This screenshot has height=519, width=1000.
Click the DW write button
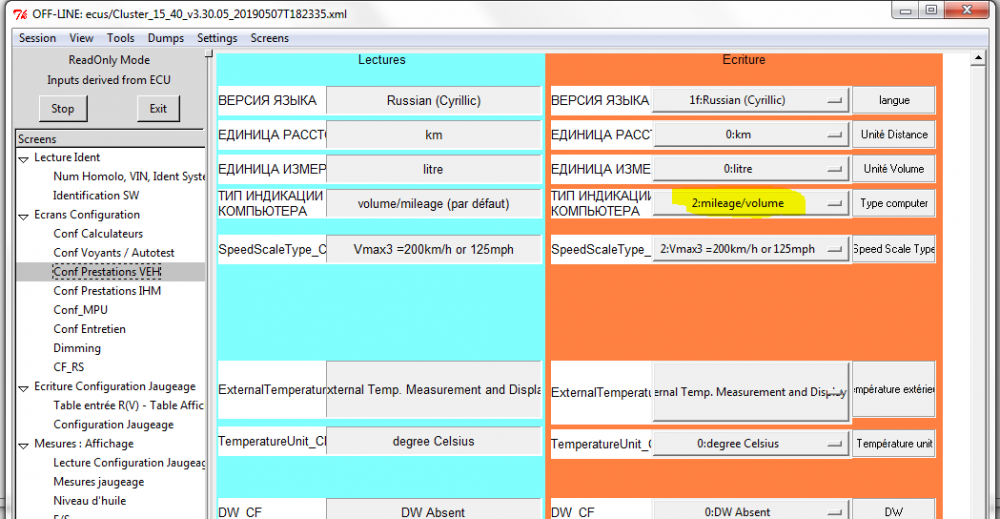tap(893, 511)
